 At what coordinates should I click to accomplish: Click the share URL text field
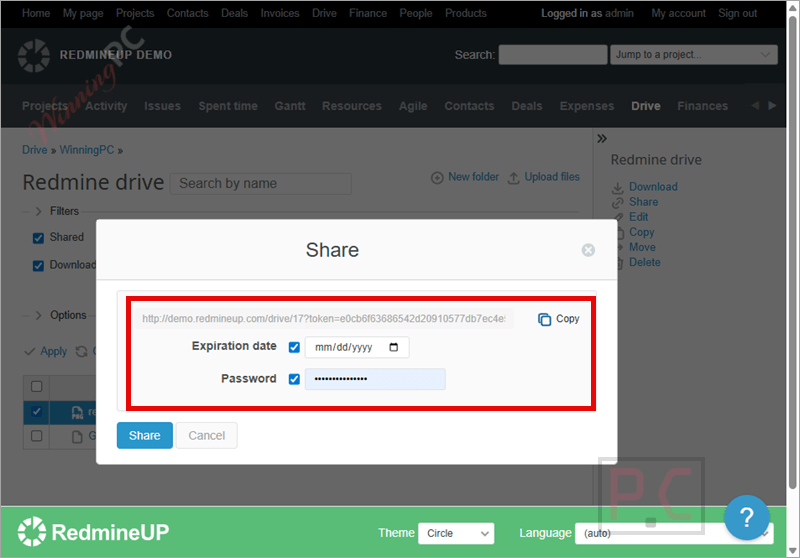click(325, 319)
